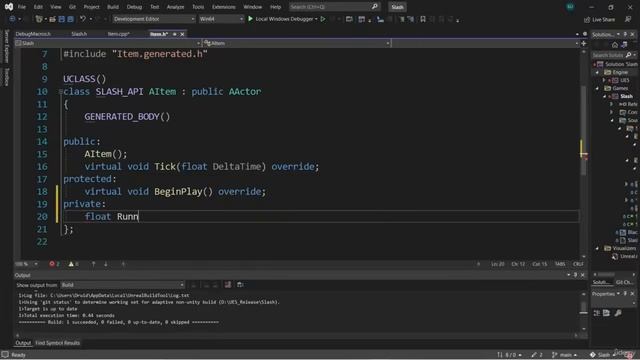Open the AItem type navigation dropdown
The image size is (640, 360).
(296, 43)
